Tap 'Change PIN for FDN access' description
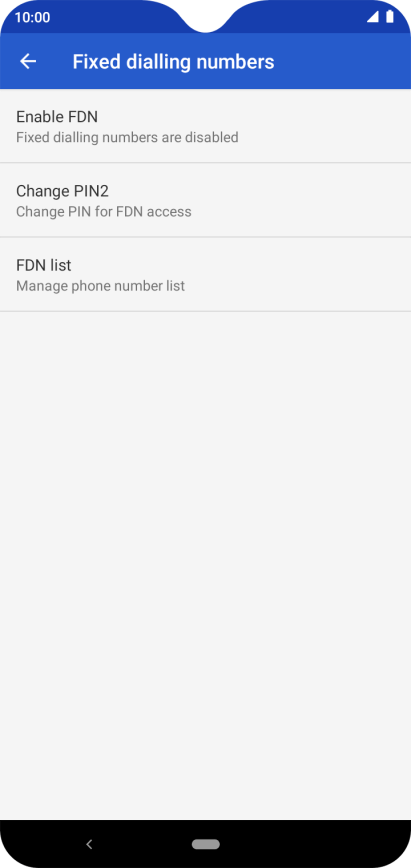Screen dimensions: 411x868 [x=104, y=211]
